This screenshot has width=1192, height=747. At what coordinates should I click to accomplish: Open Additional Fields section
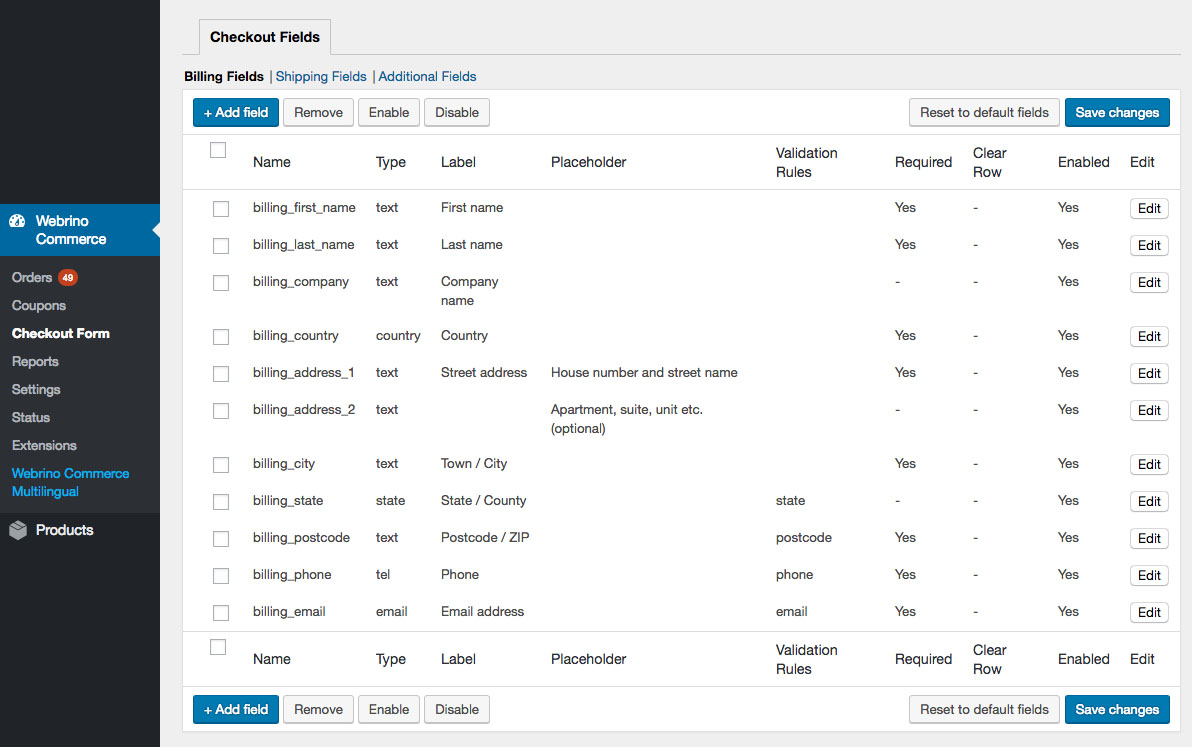[x=427, y=76]
